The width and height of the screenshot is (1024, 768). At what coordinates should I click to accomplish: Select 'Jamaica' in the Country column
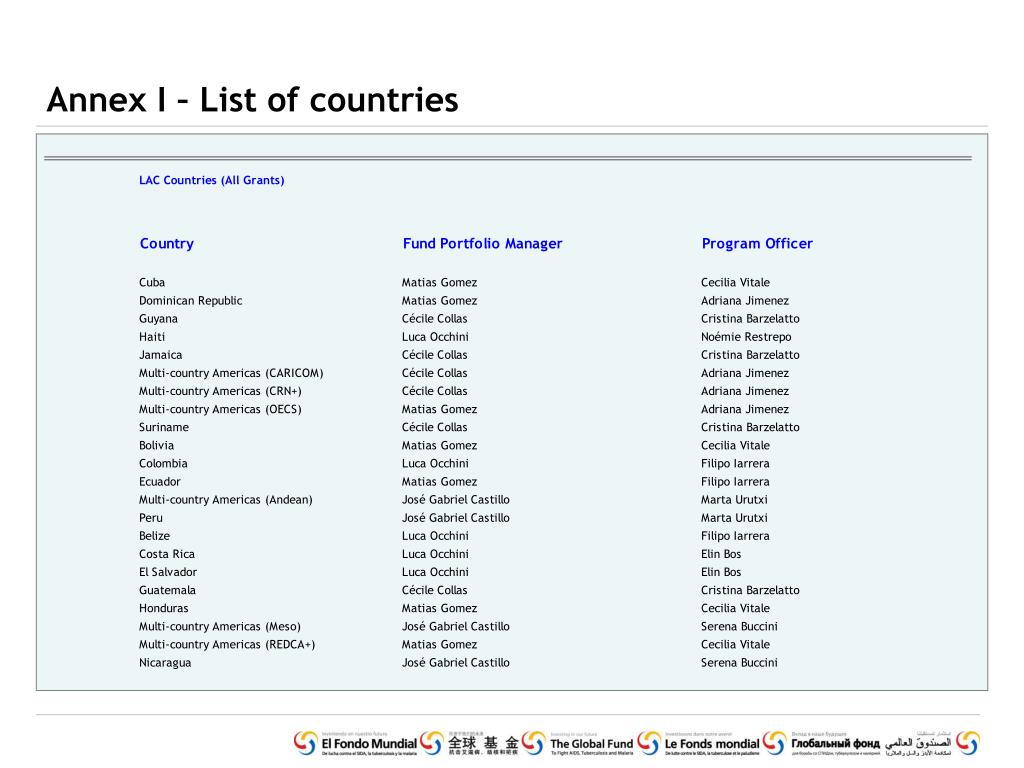click(160, 355)
